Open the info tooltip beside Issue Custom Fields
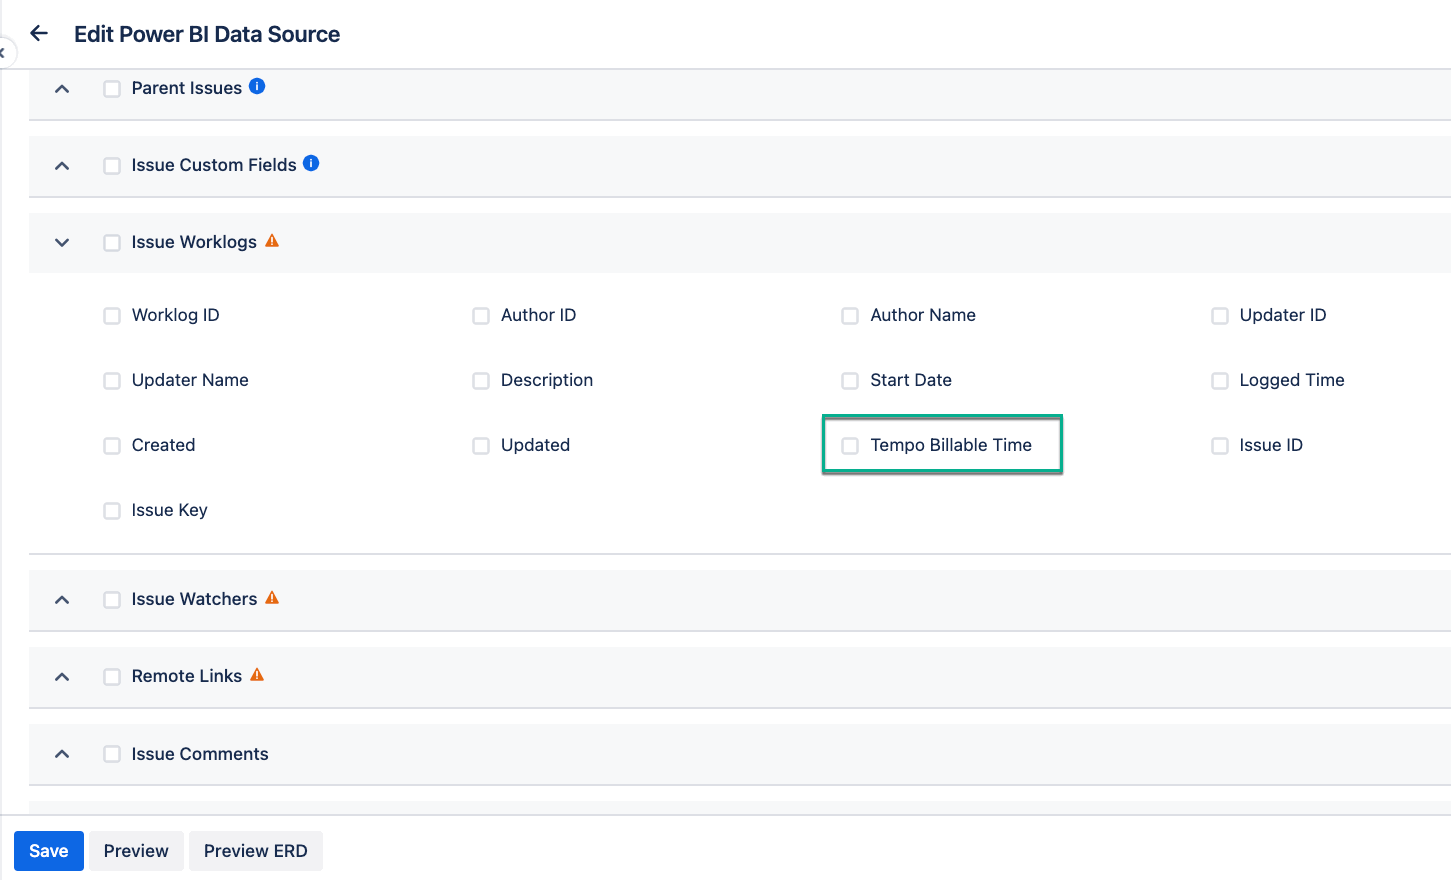1451x880 pixels. tap(310, 164)
